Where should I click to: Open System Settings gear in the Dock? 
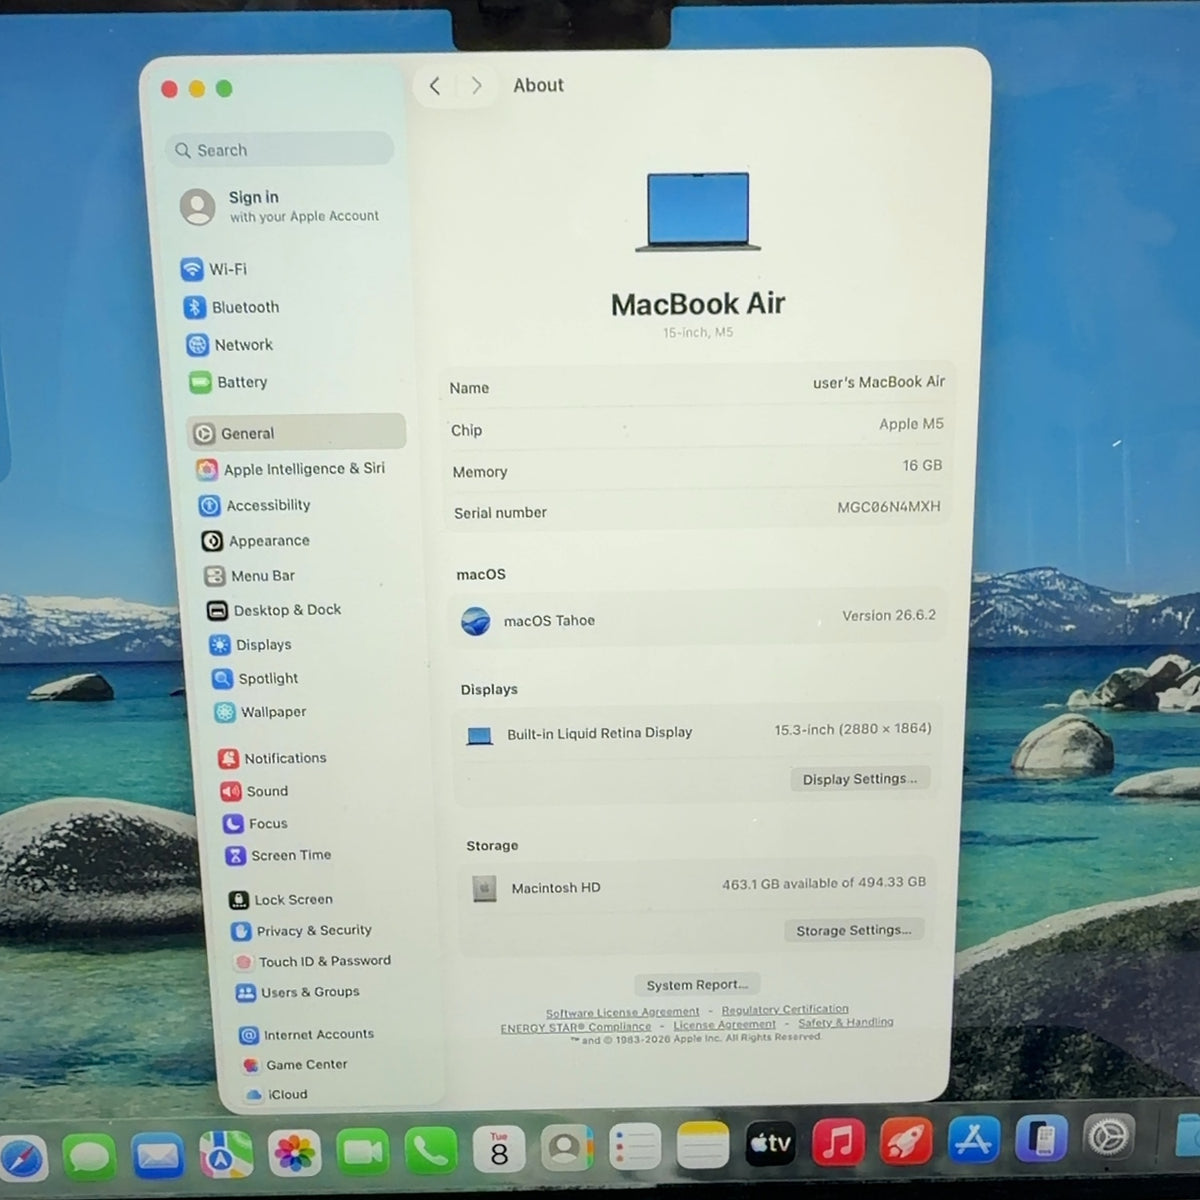pos(1109,1137)
